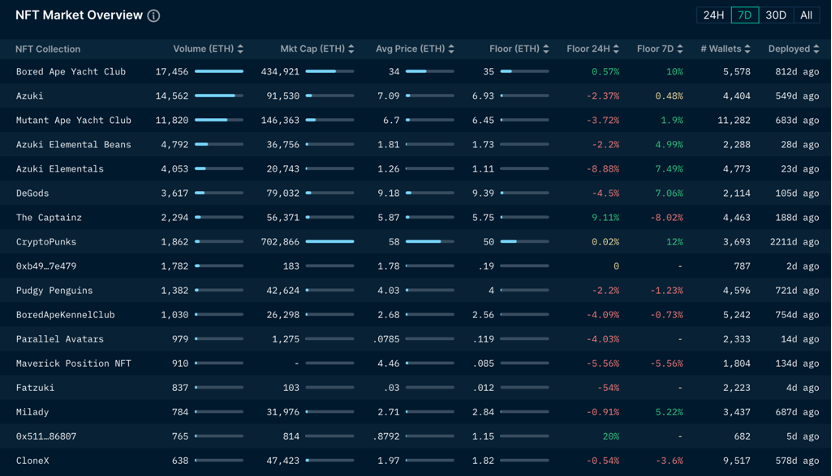Click the NFT Collection column header
Screen dimensions: 832x476
coord(48,49)
